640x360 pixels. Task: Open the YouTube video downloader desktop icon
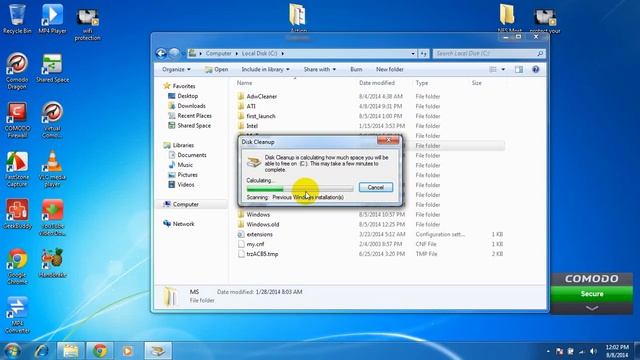click(52, 217)
